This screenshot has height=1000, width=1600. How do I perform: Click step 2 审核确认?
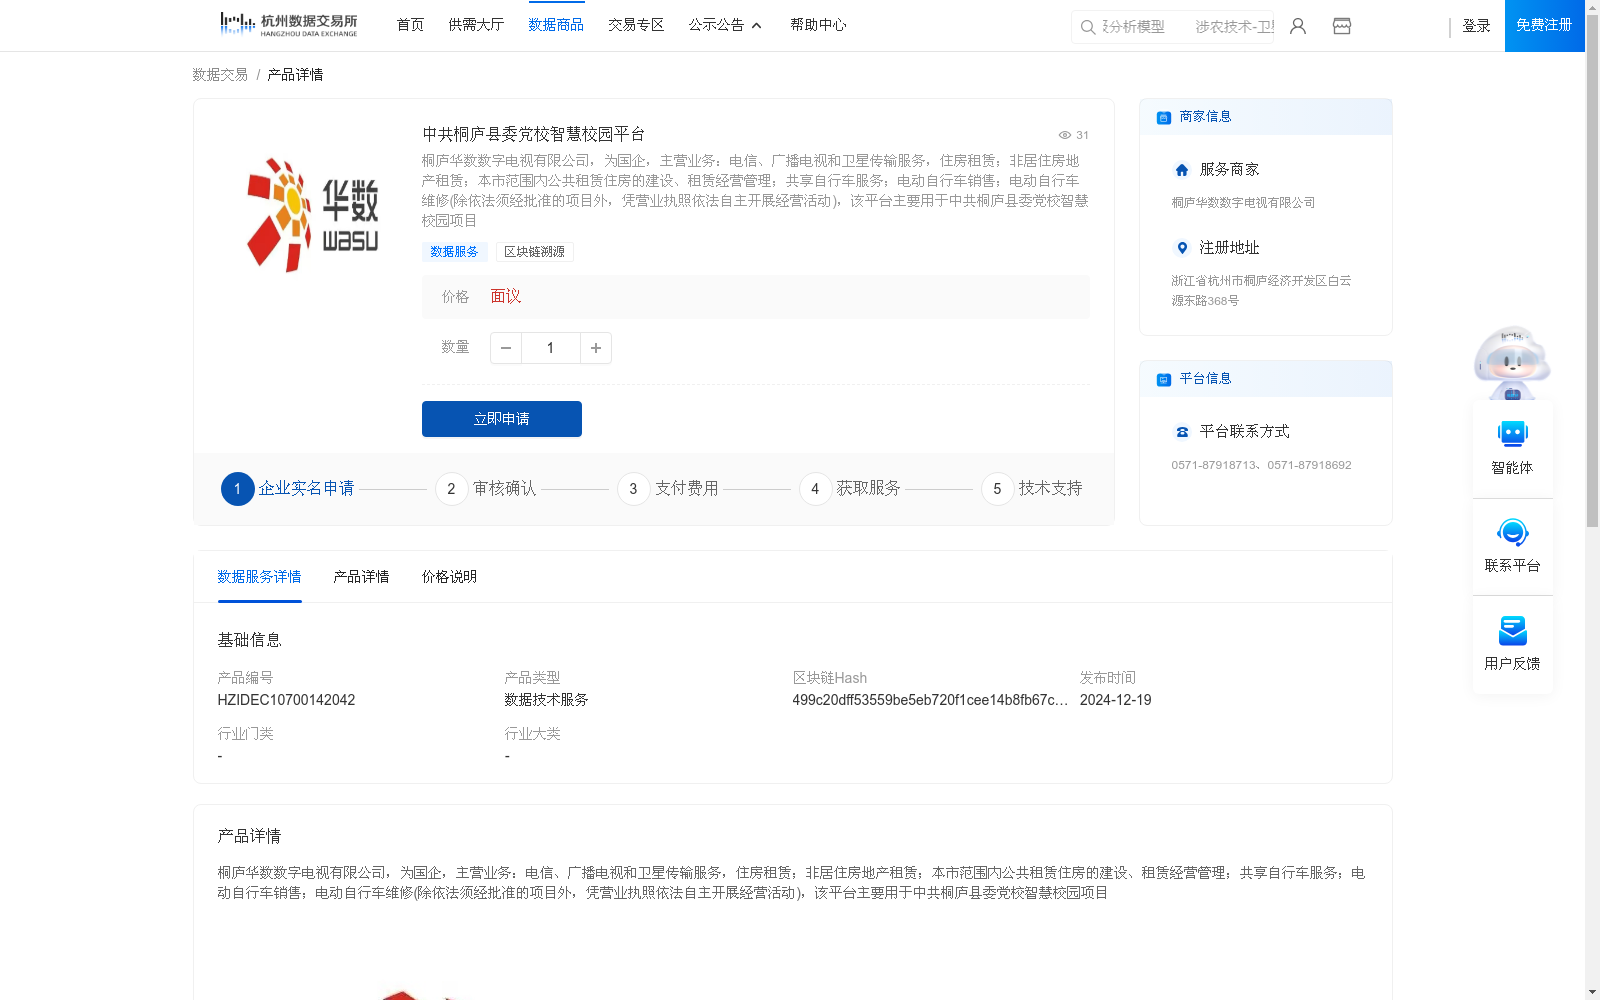point(486,489)
